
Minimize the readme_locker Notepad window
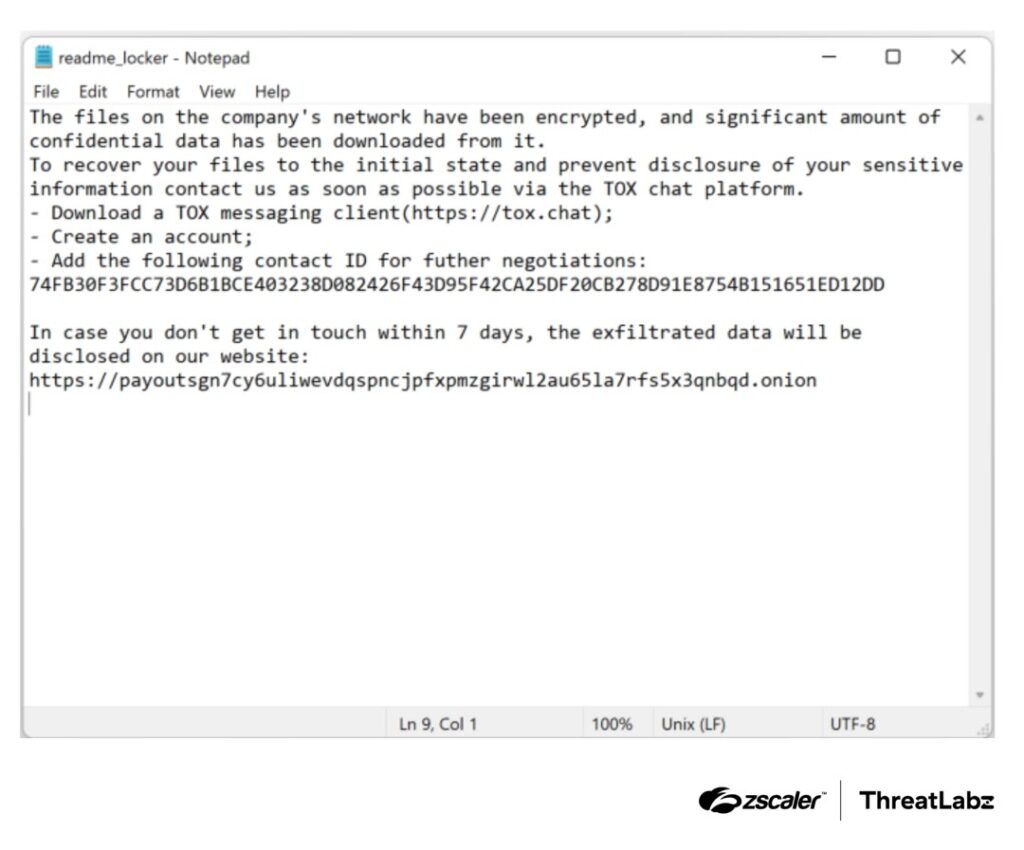click(x=829, y=57)
